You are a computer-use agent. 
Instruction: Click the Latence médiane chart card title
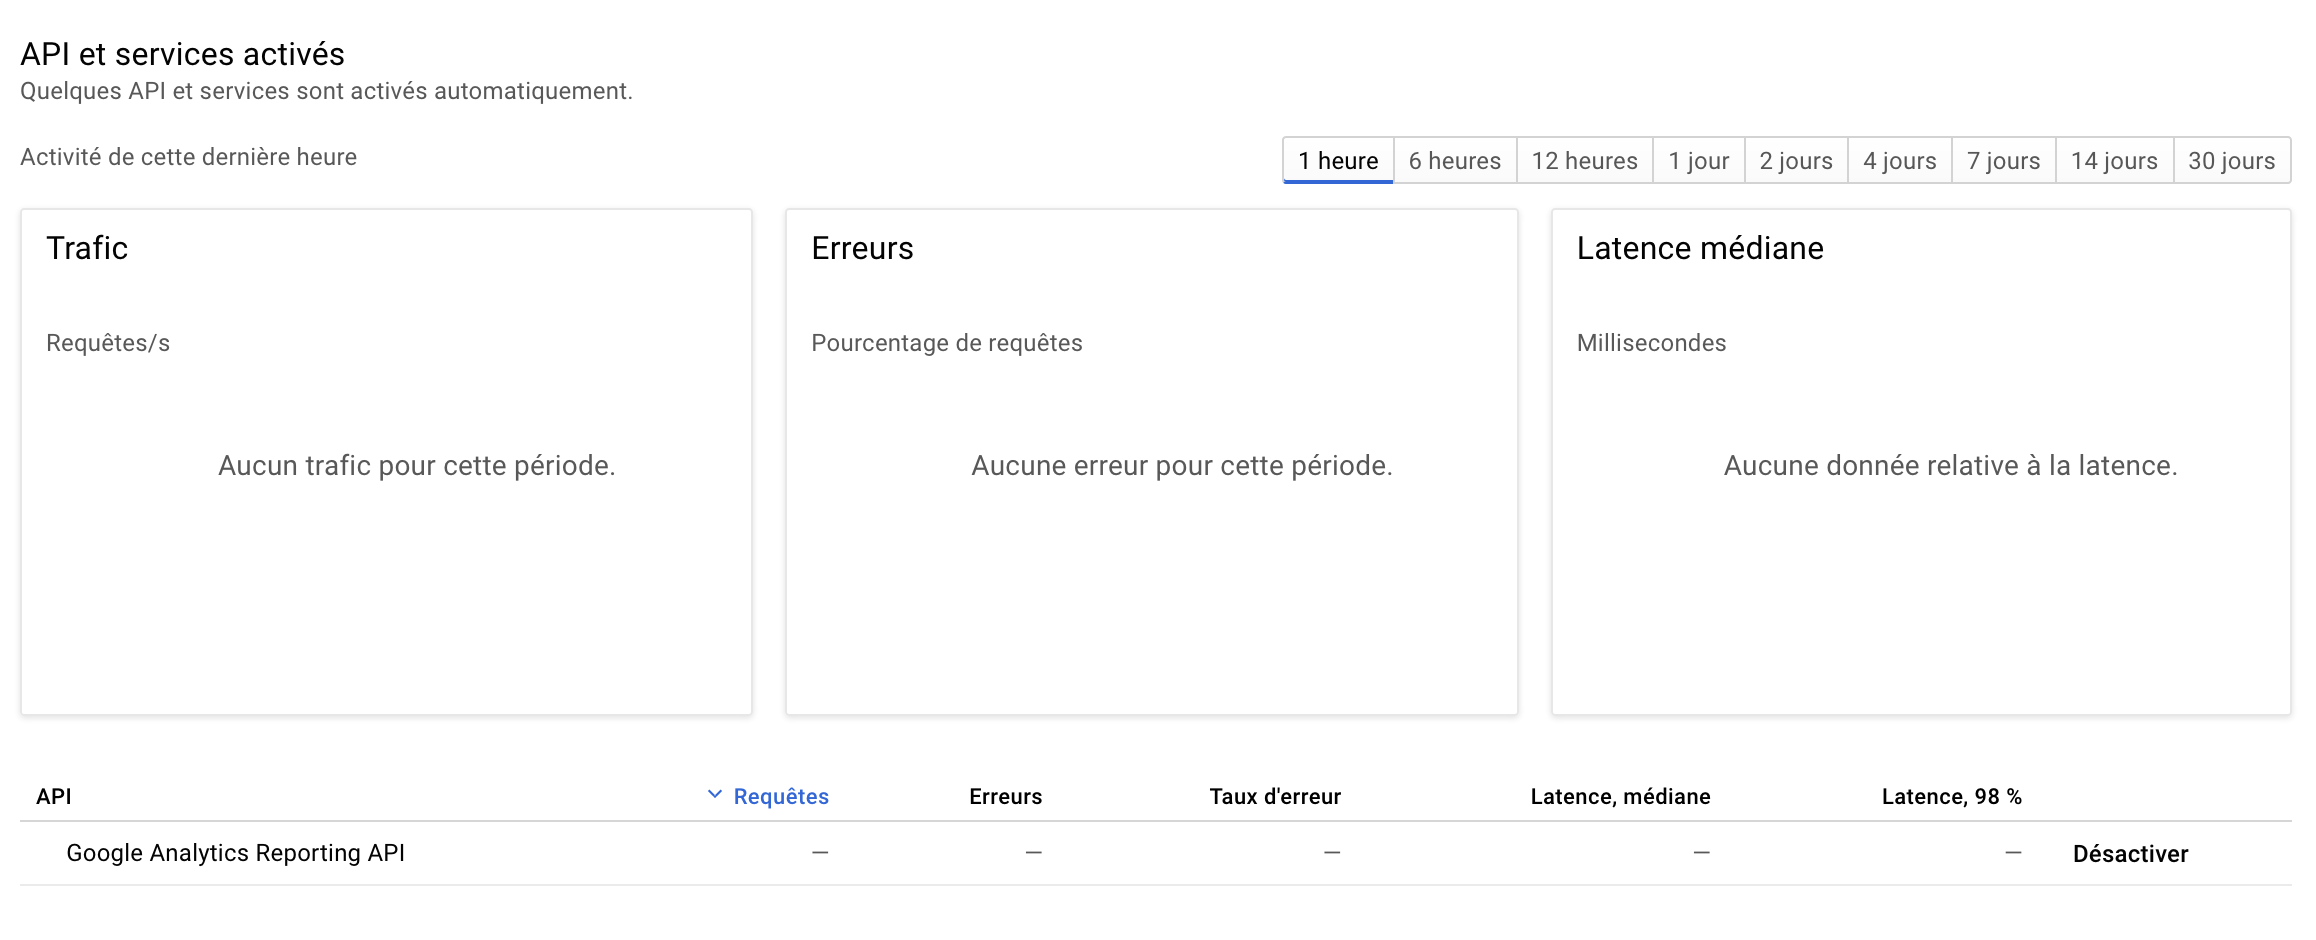coord(1700,248)
